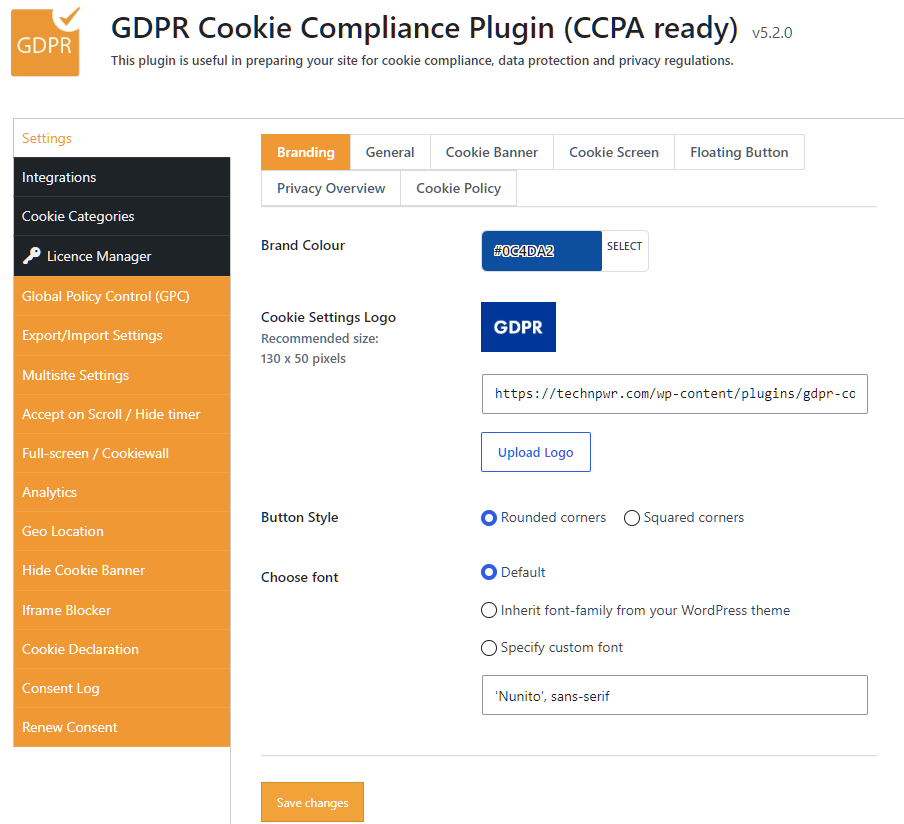Select the Default font option

point(488,572)
